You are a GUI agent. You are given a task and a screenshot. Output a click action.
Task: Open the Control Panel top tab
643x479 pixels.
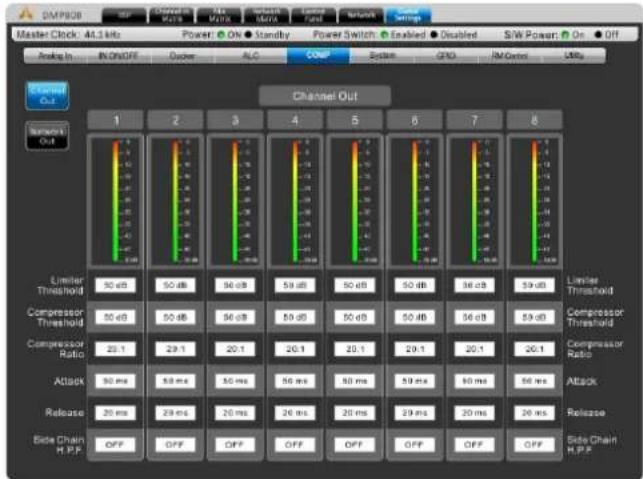tap(314, 15)
